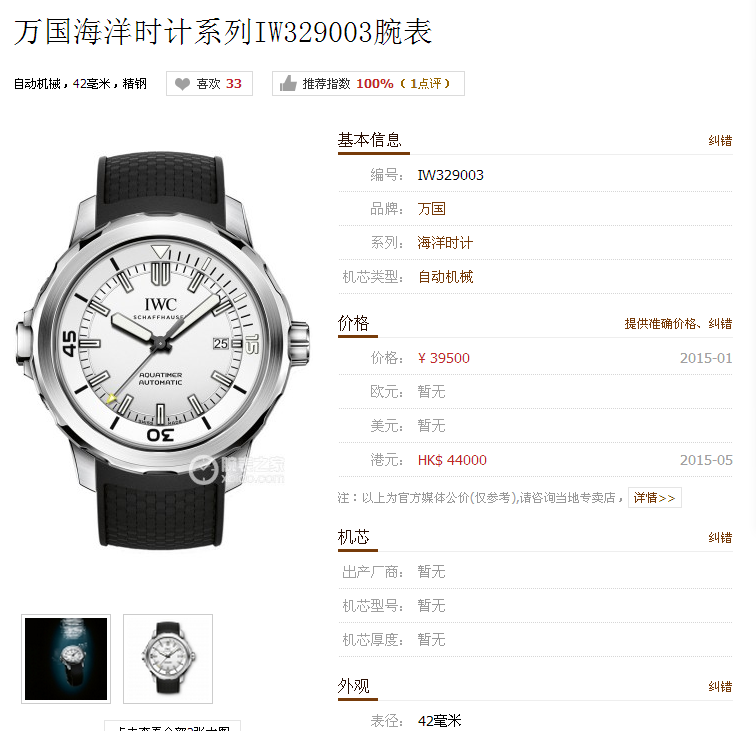This screenshot has width=756, height=731.
Task: Click the 基本信息 section heading
Action: (x=369, y=140)
